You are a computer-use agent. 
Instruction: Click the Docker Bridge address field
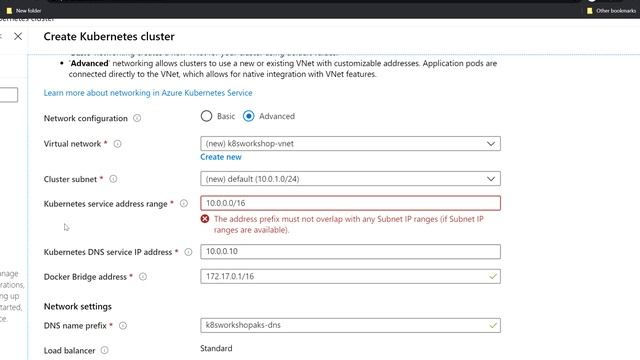click(350, 276)
